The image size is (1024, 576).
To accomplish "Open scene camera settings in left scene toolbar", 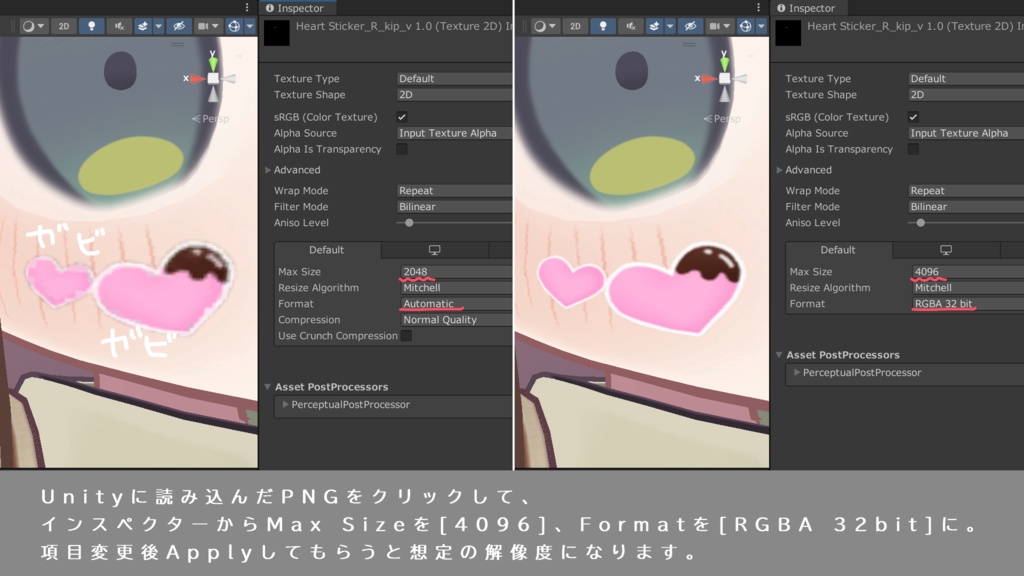I will click(x=208, y=26).
